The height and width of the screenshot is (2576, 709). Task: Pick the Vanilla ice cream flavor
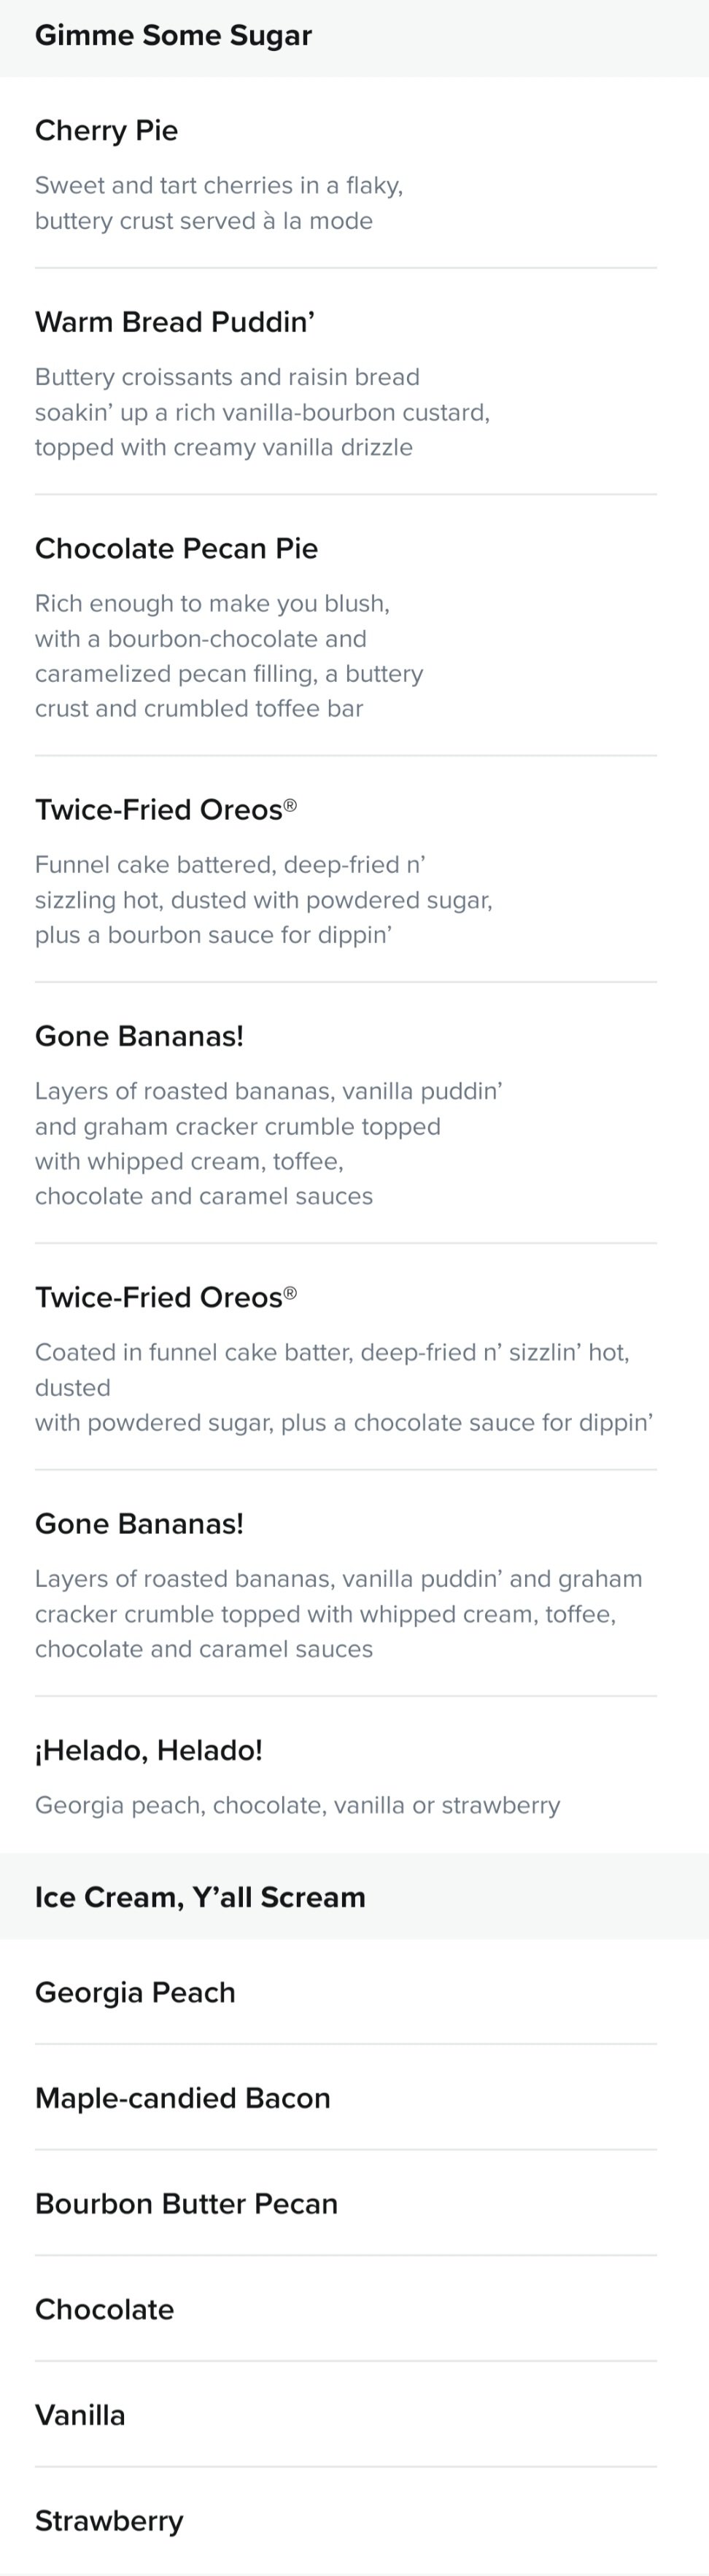tap(346, 2415)
